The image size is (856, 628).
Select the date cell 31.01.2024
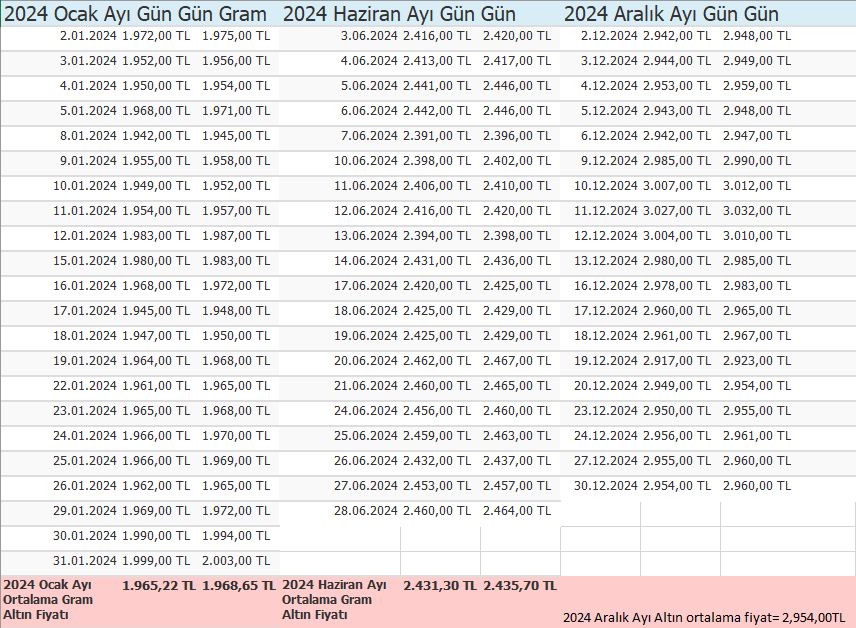coord(85,561)
